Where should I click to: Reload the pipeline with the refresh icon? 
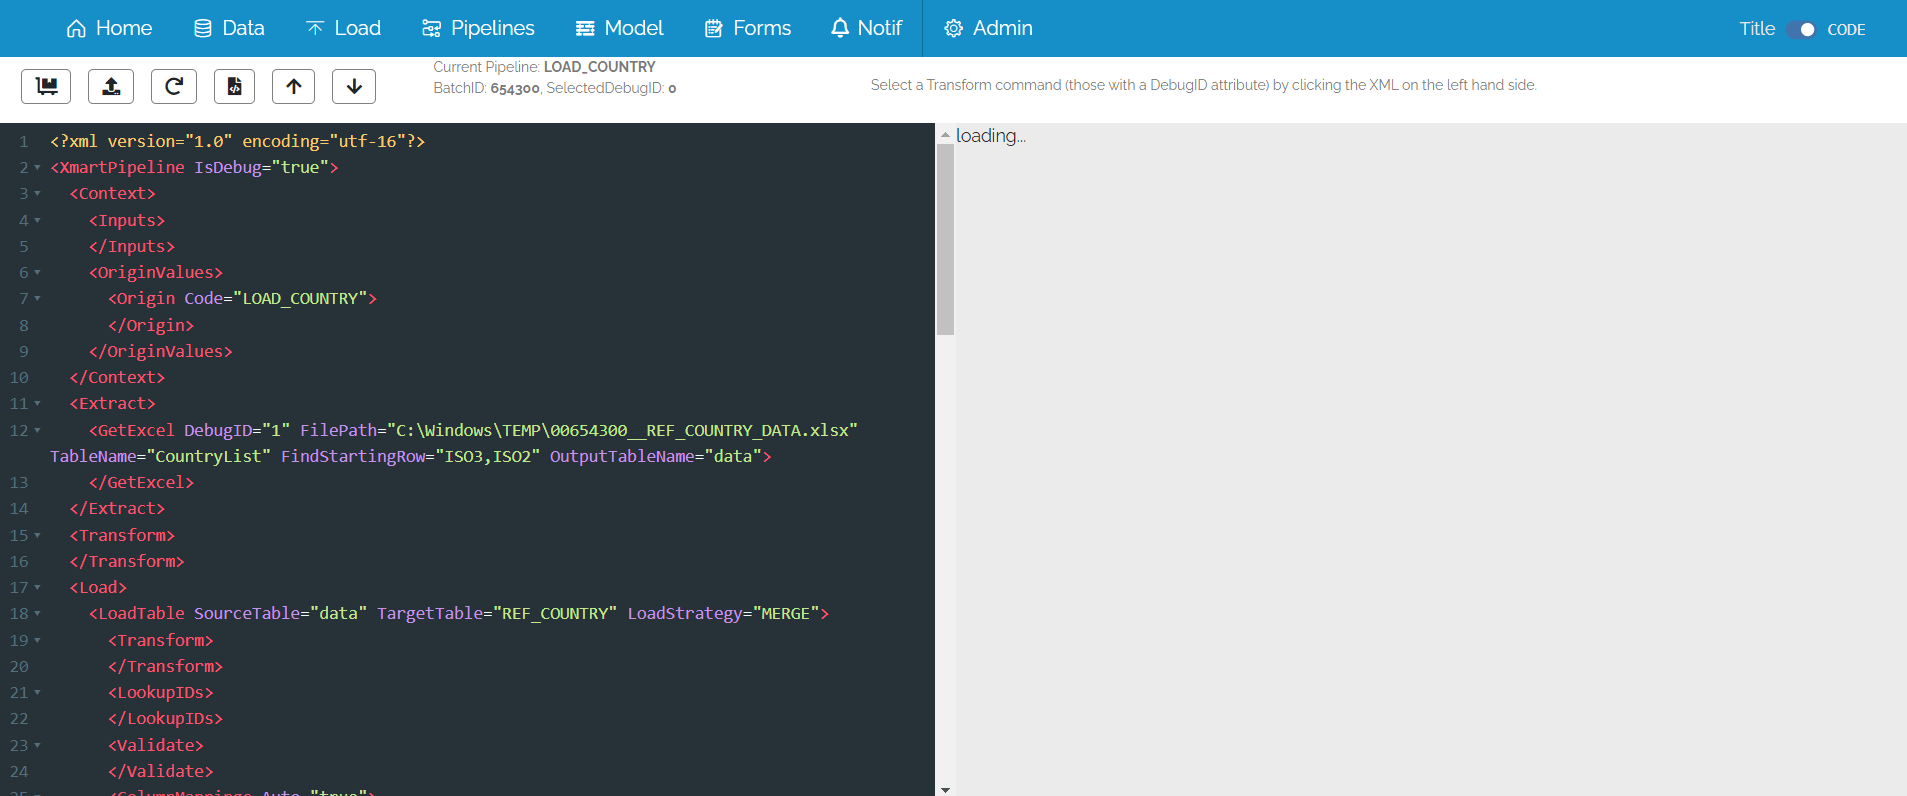point(174,86)
